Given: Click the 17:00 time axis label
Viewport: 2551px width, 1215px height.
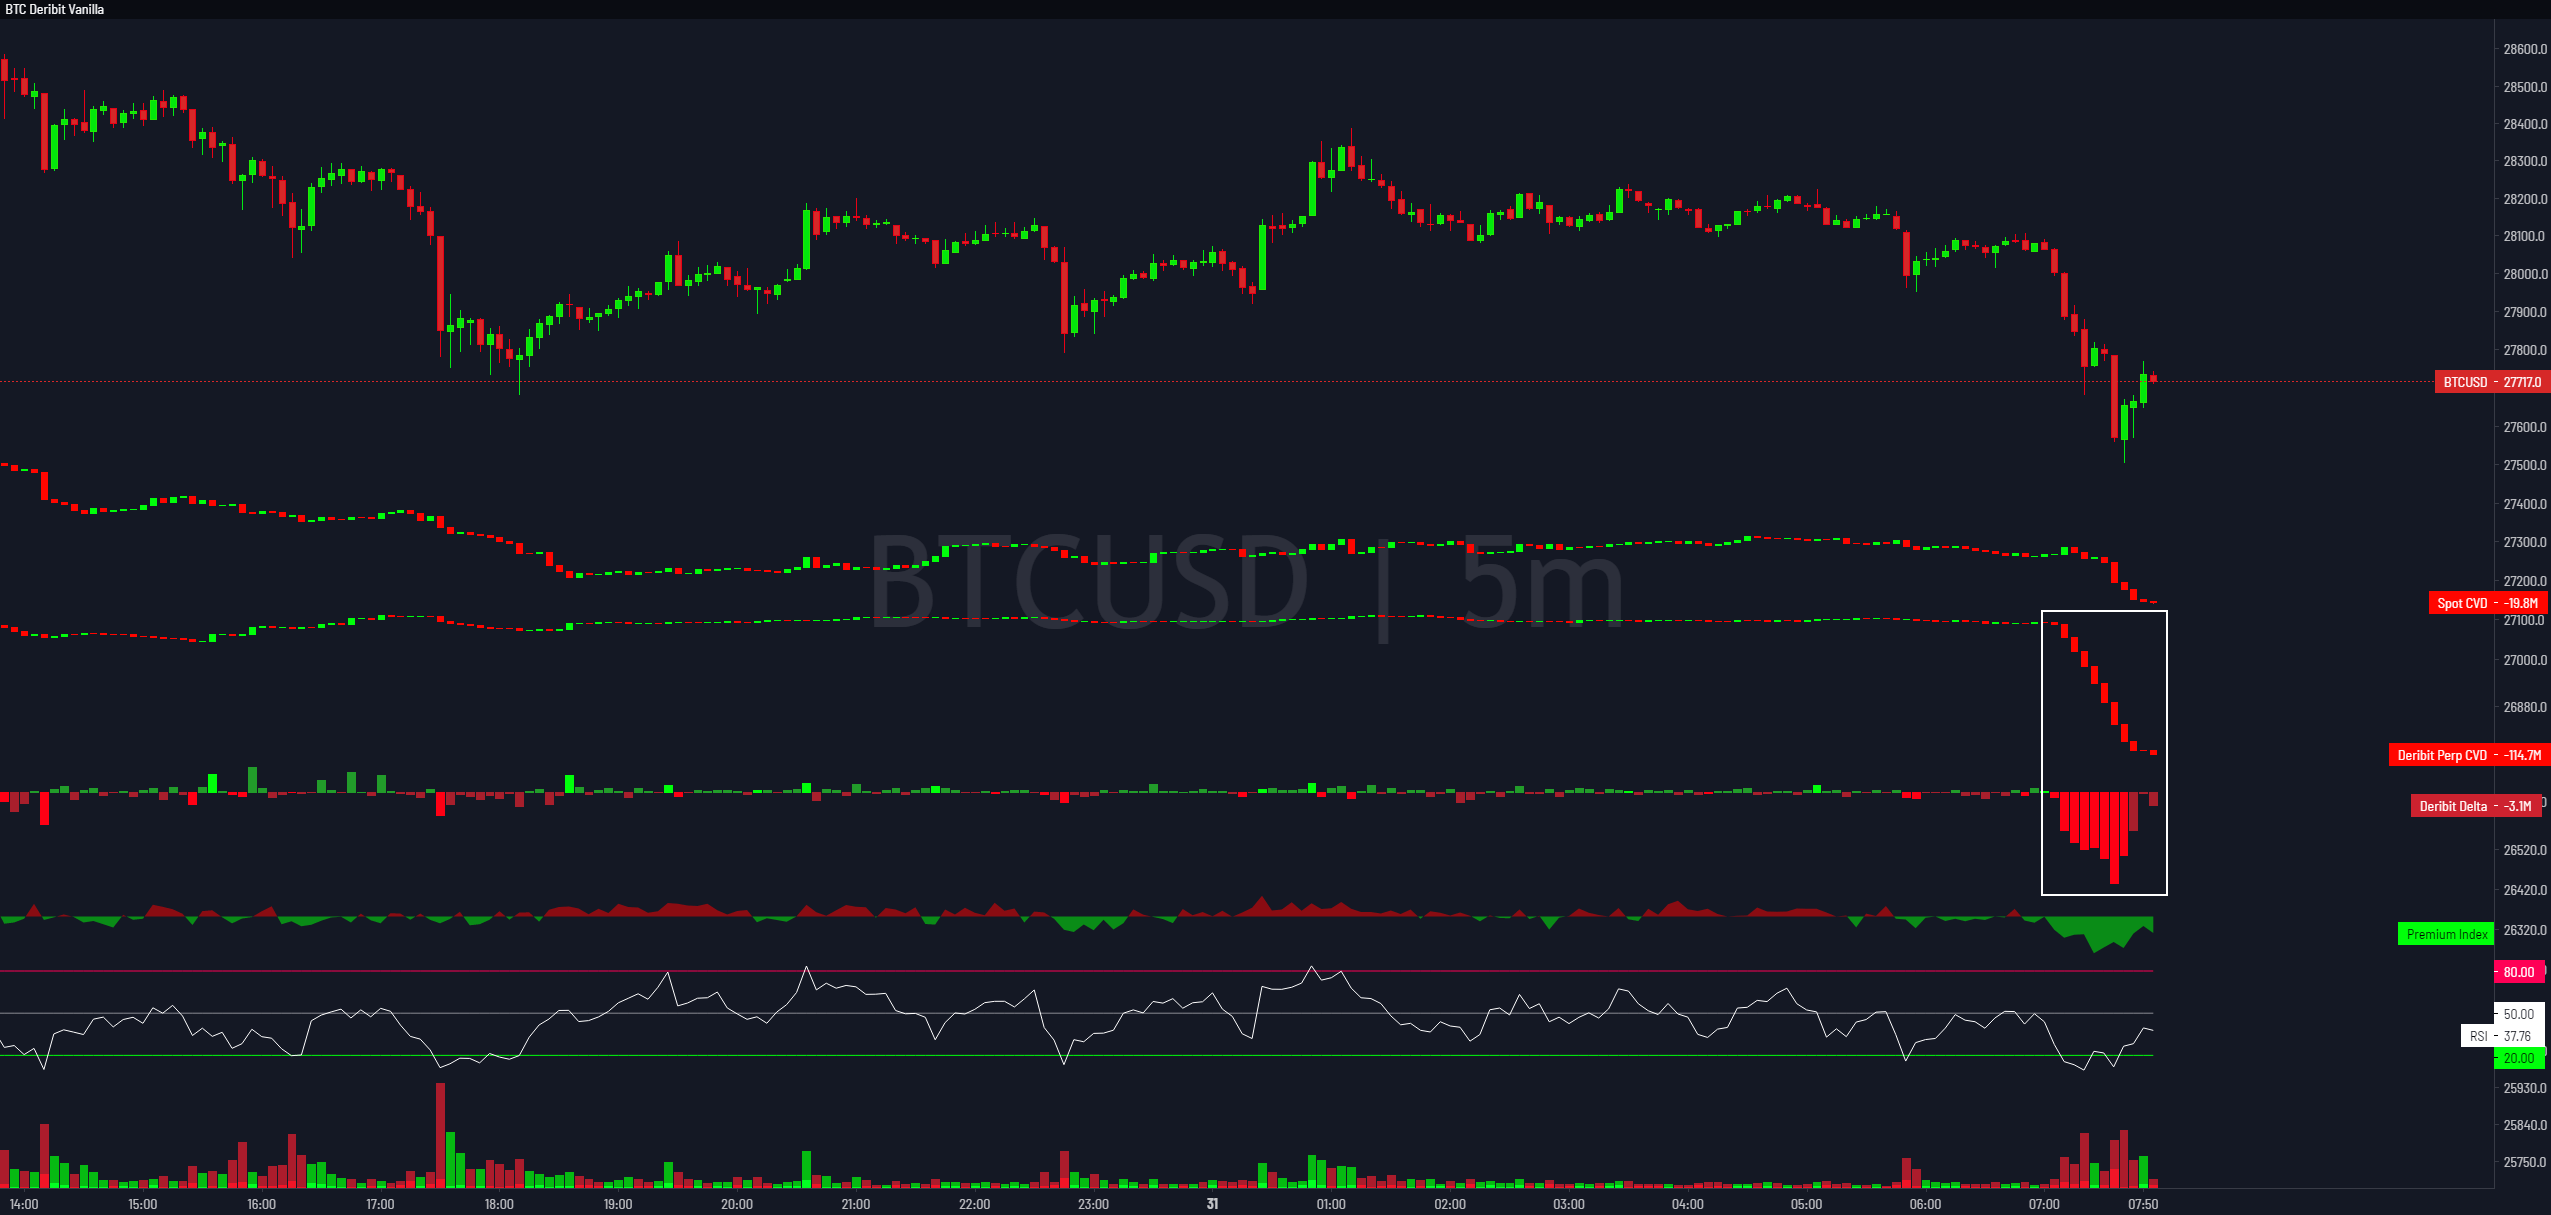Looking at the screenshot, I should (381, 1204).
